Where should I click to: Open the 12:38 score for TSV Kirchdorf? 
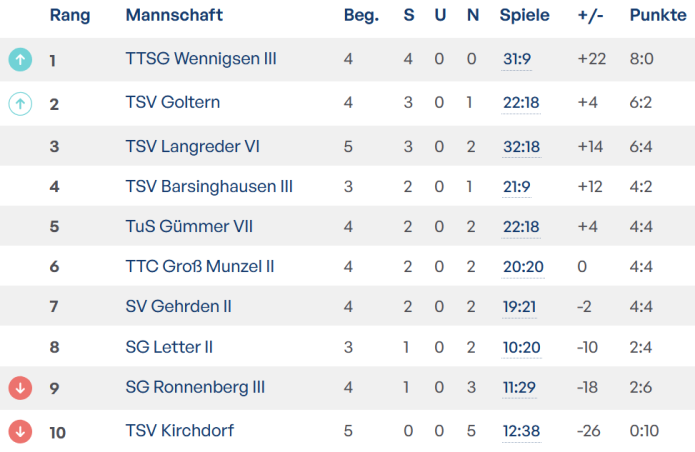coord(521,431)
